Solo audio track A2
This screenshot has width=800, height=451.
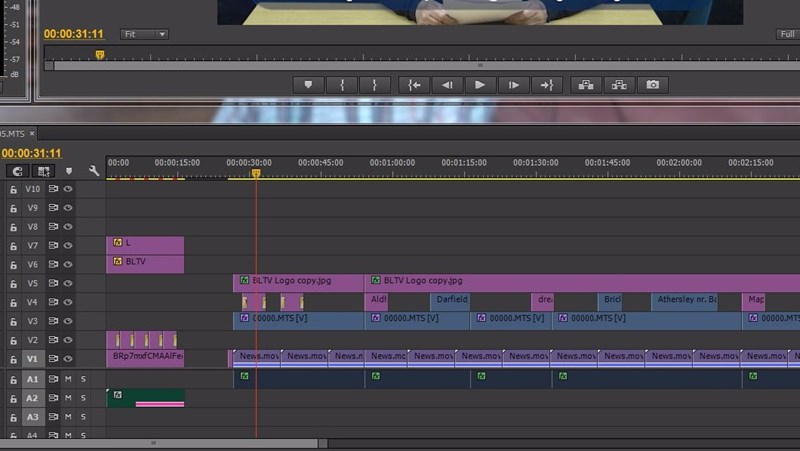(x=83, y=398)
